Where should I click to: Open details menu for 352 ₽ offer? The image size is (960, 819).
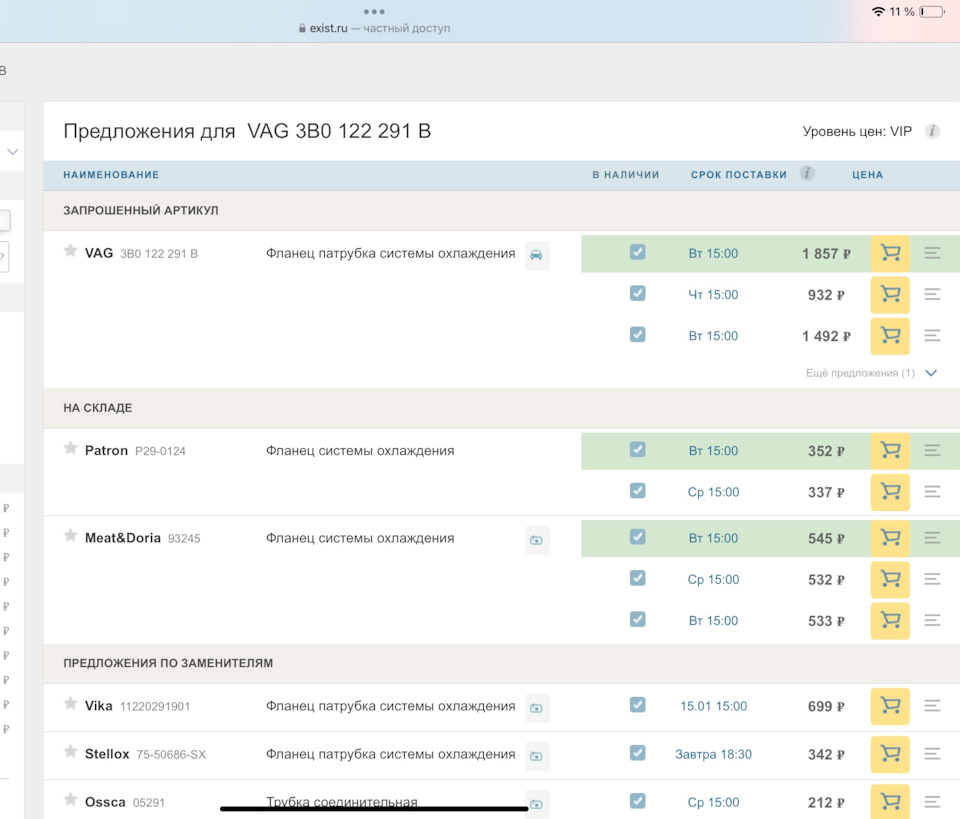[932, 451]
